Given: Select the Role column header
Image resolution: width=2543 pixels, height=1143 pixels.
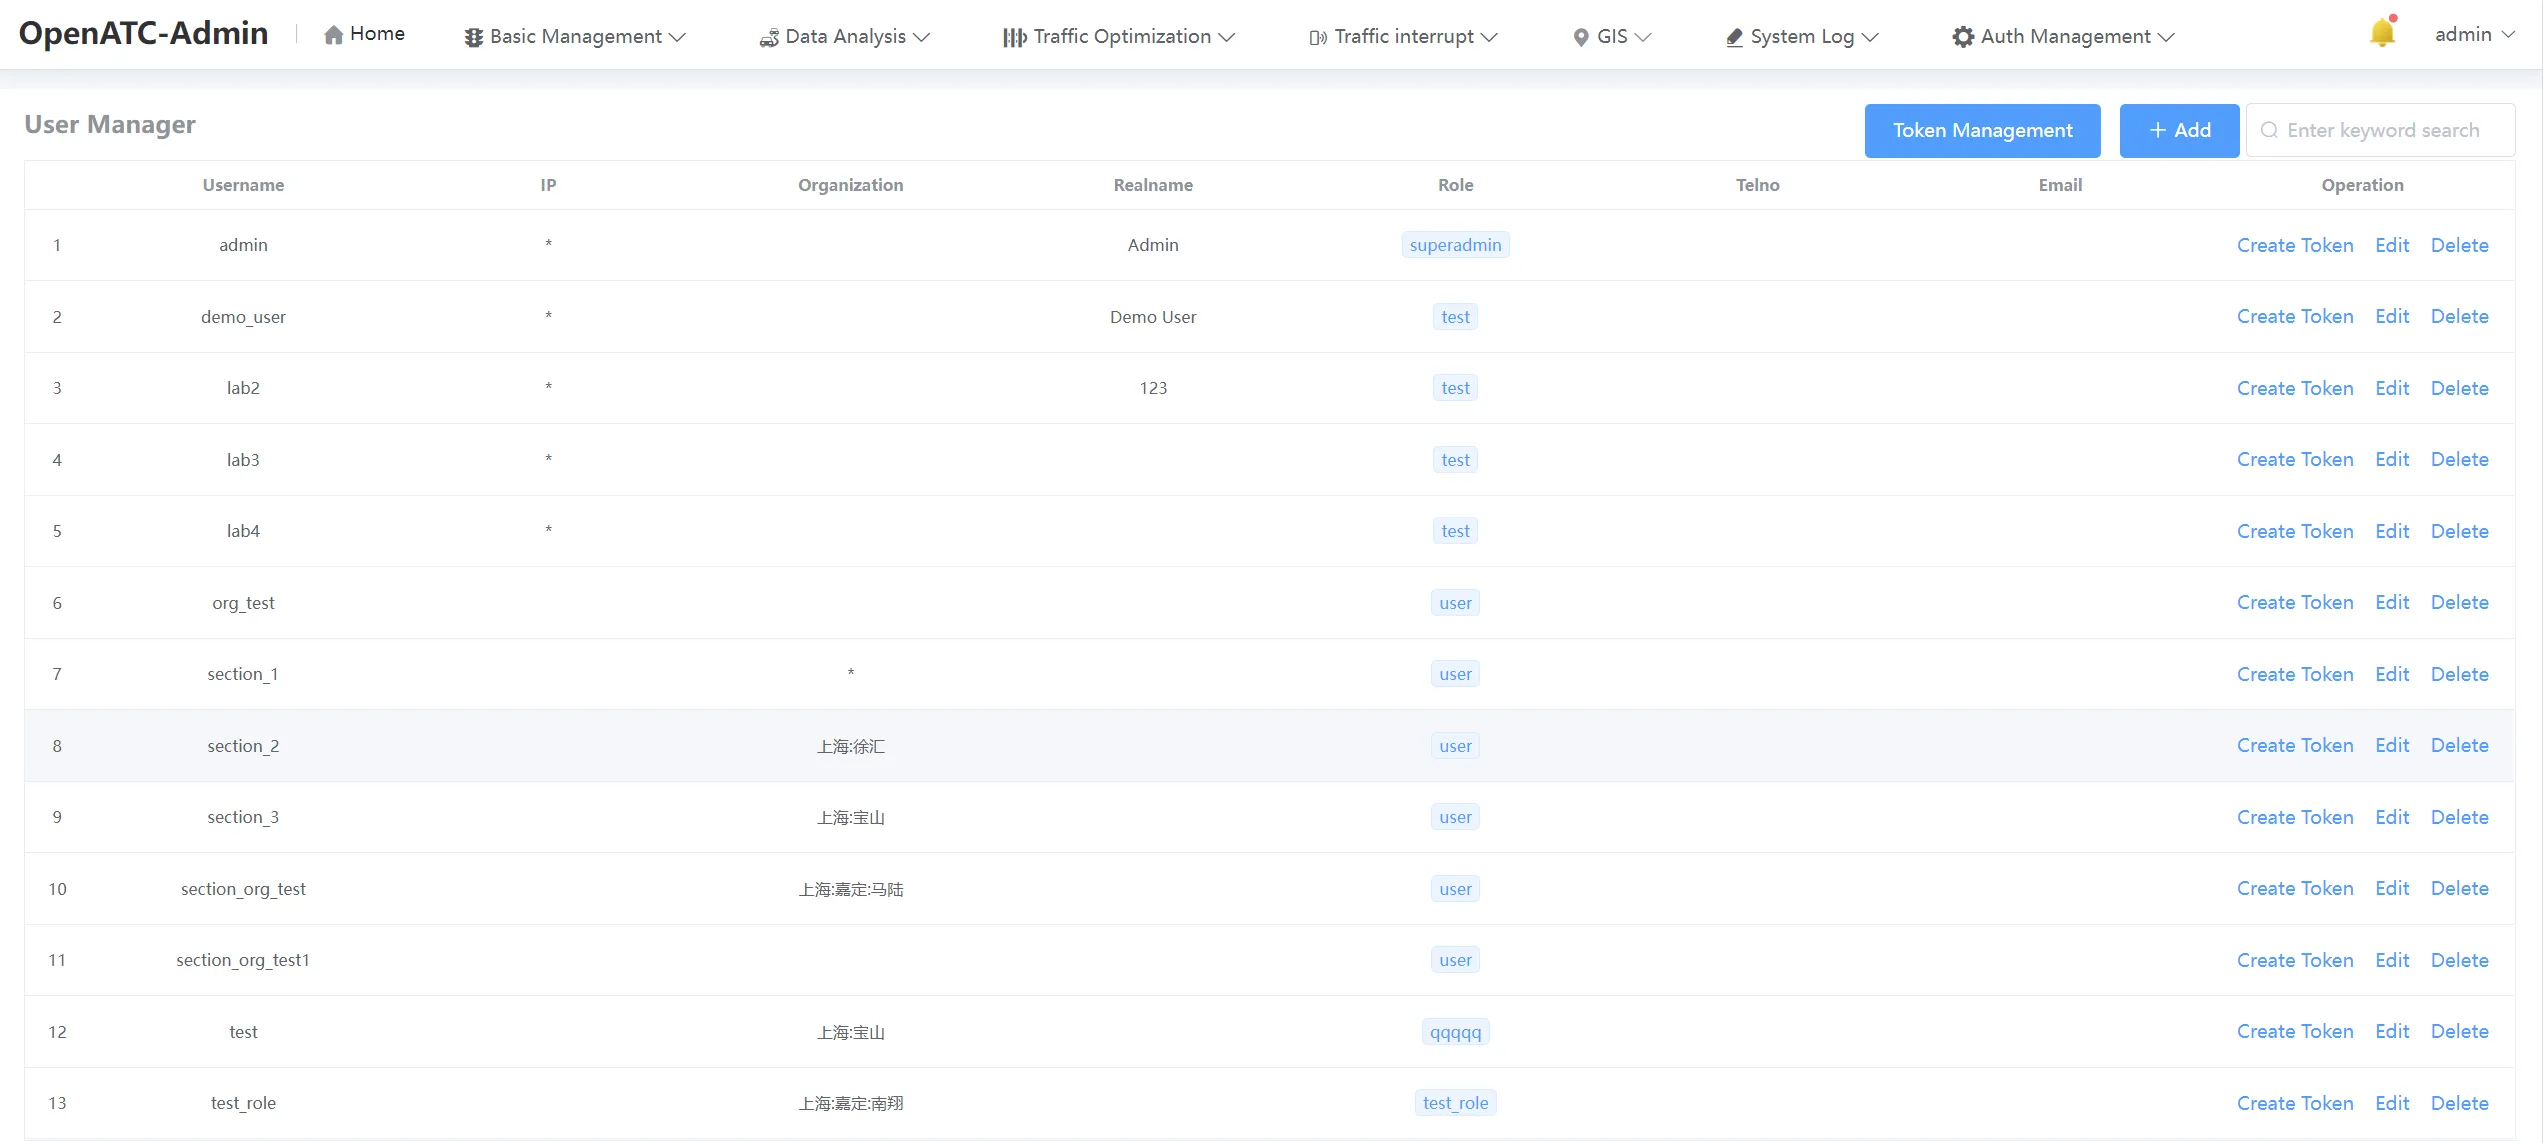Looking at the screenshot, I should [1455, 185].
